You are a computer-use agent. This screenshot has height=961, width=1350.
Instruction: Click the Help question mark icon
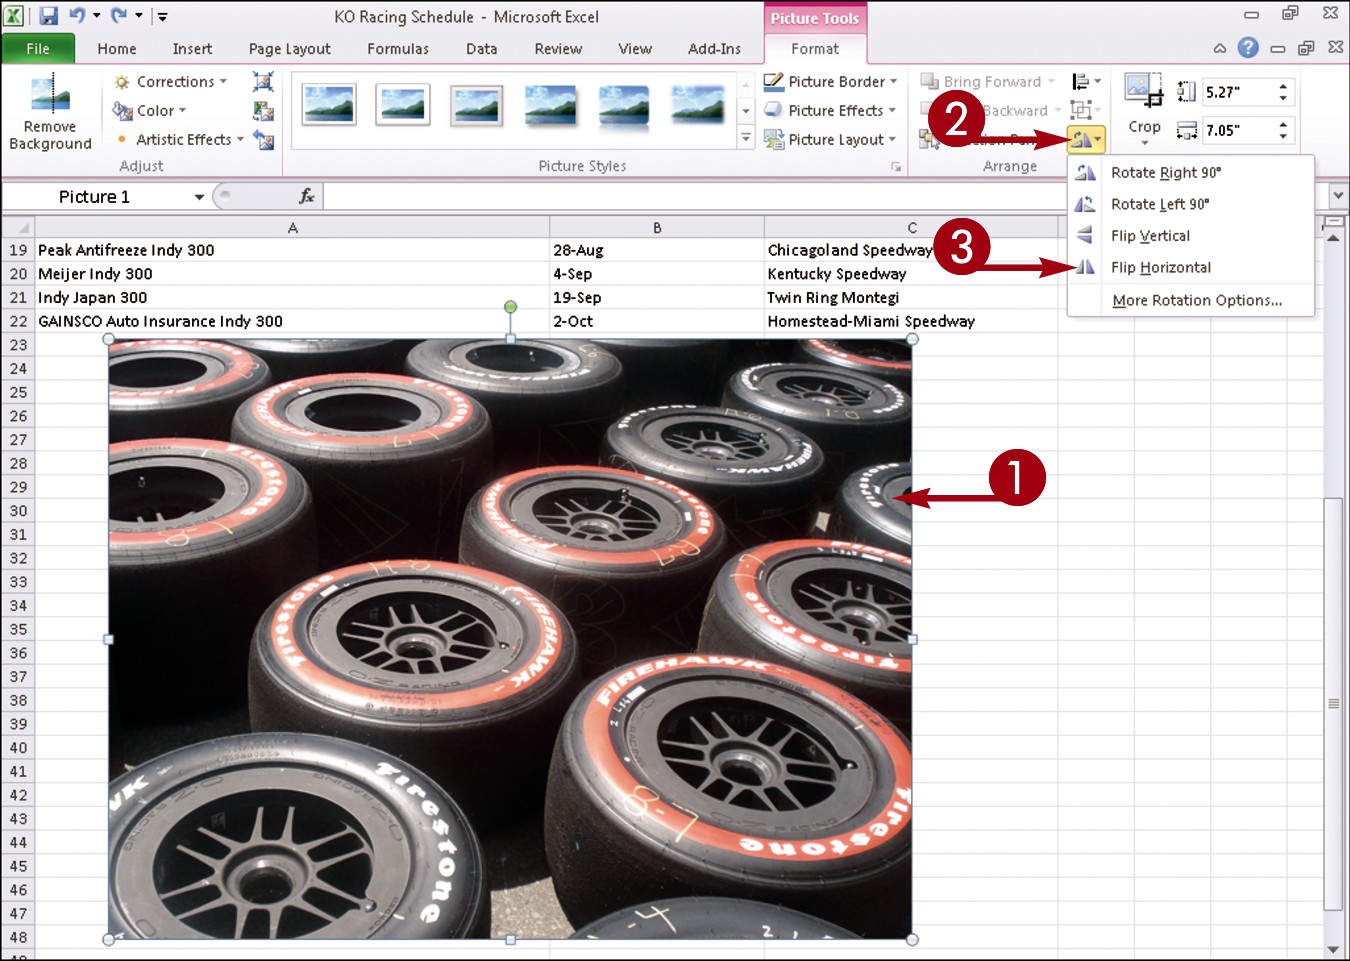coord(1248,47)
